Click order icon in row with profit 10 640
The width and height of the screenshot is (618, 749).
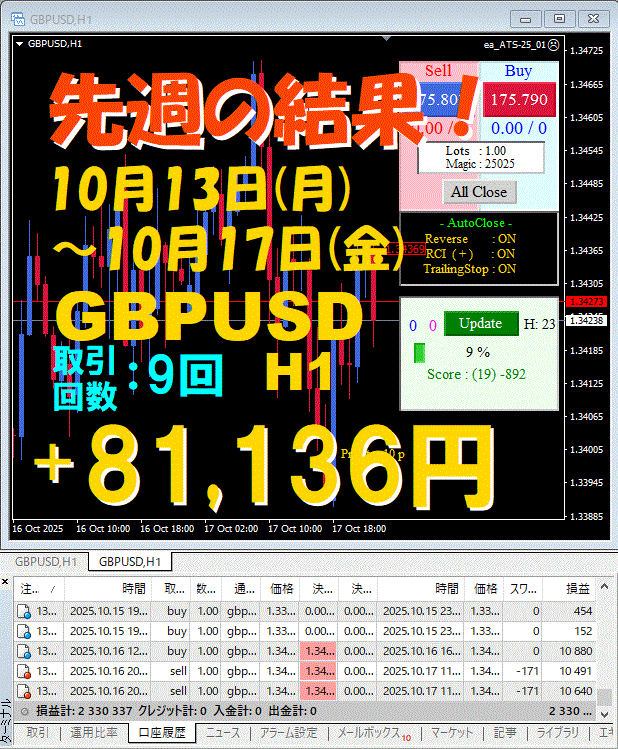(24, 692)
